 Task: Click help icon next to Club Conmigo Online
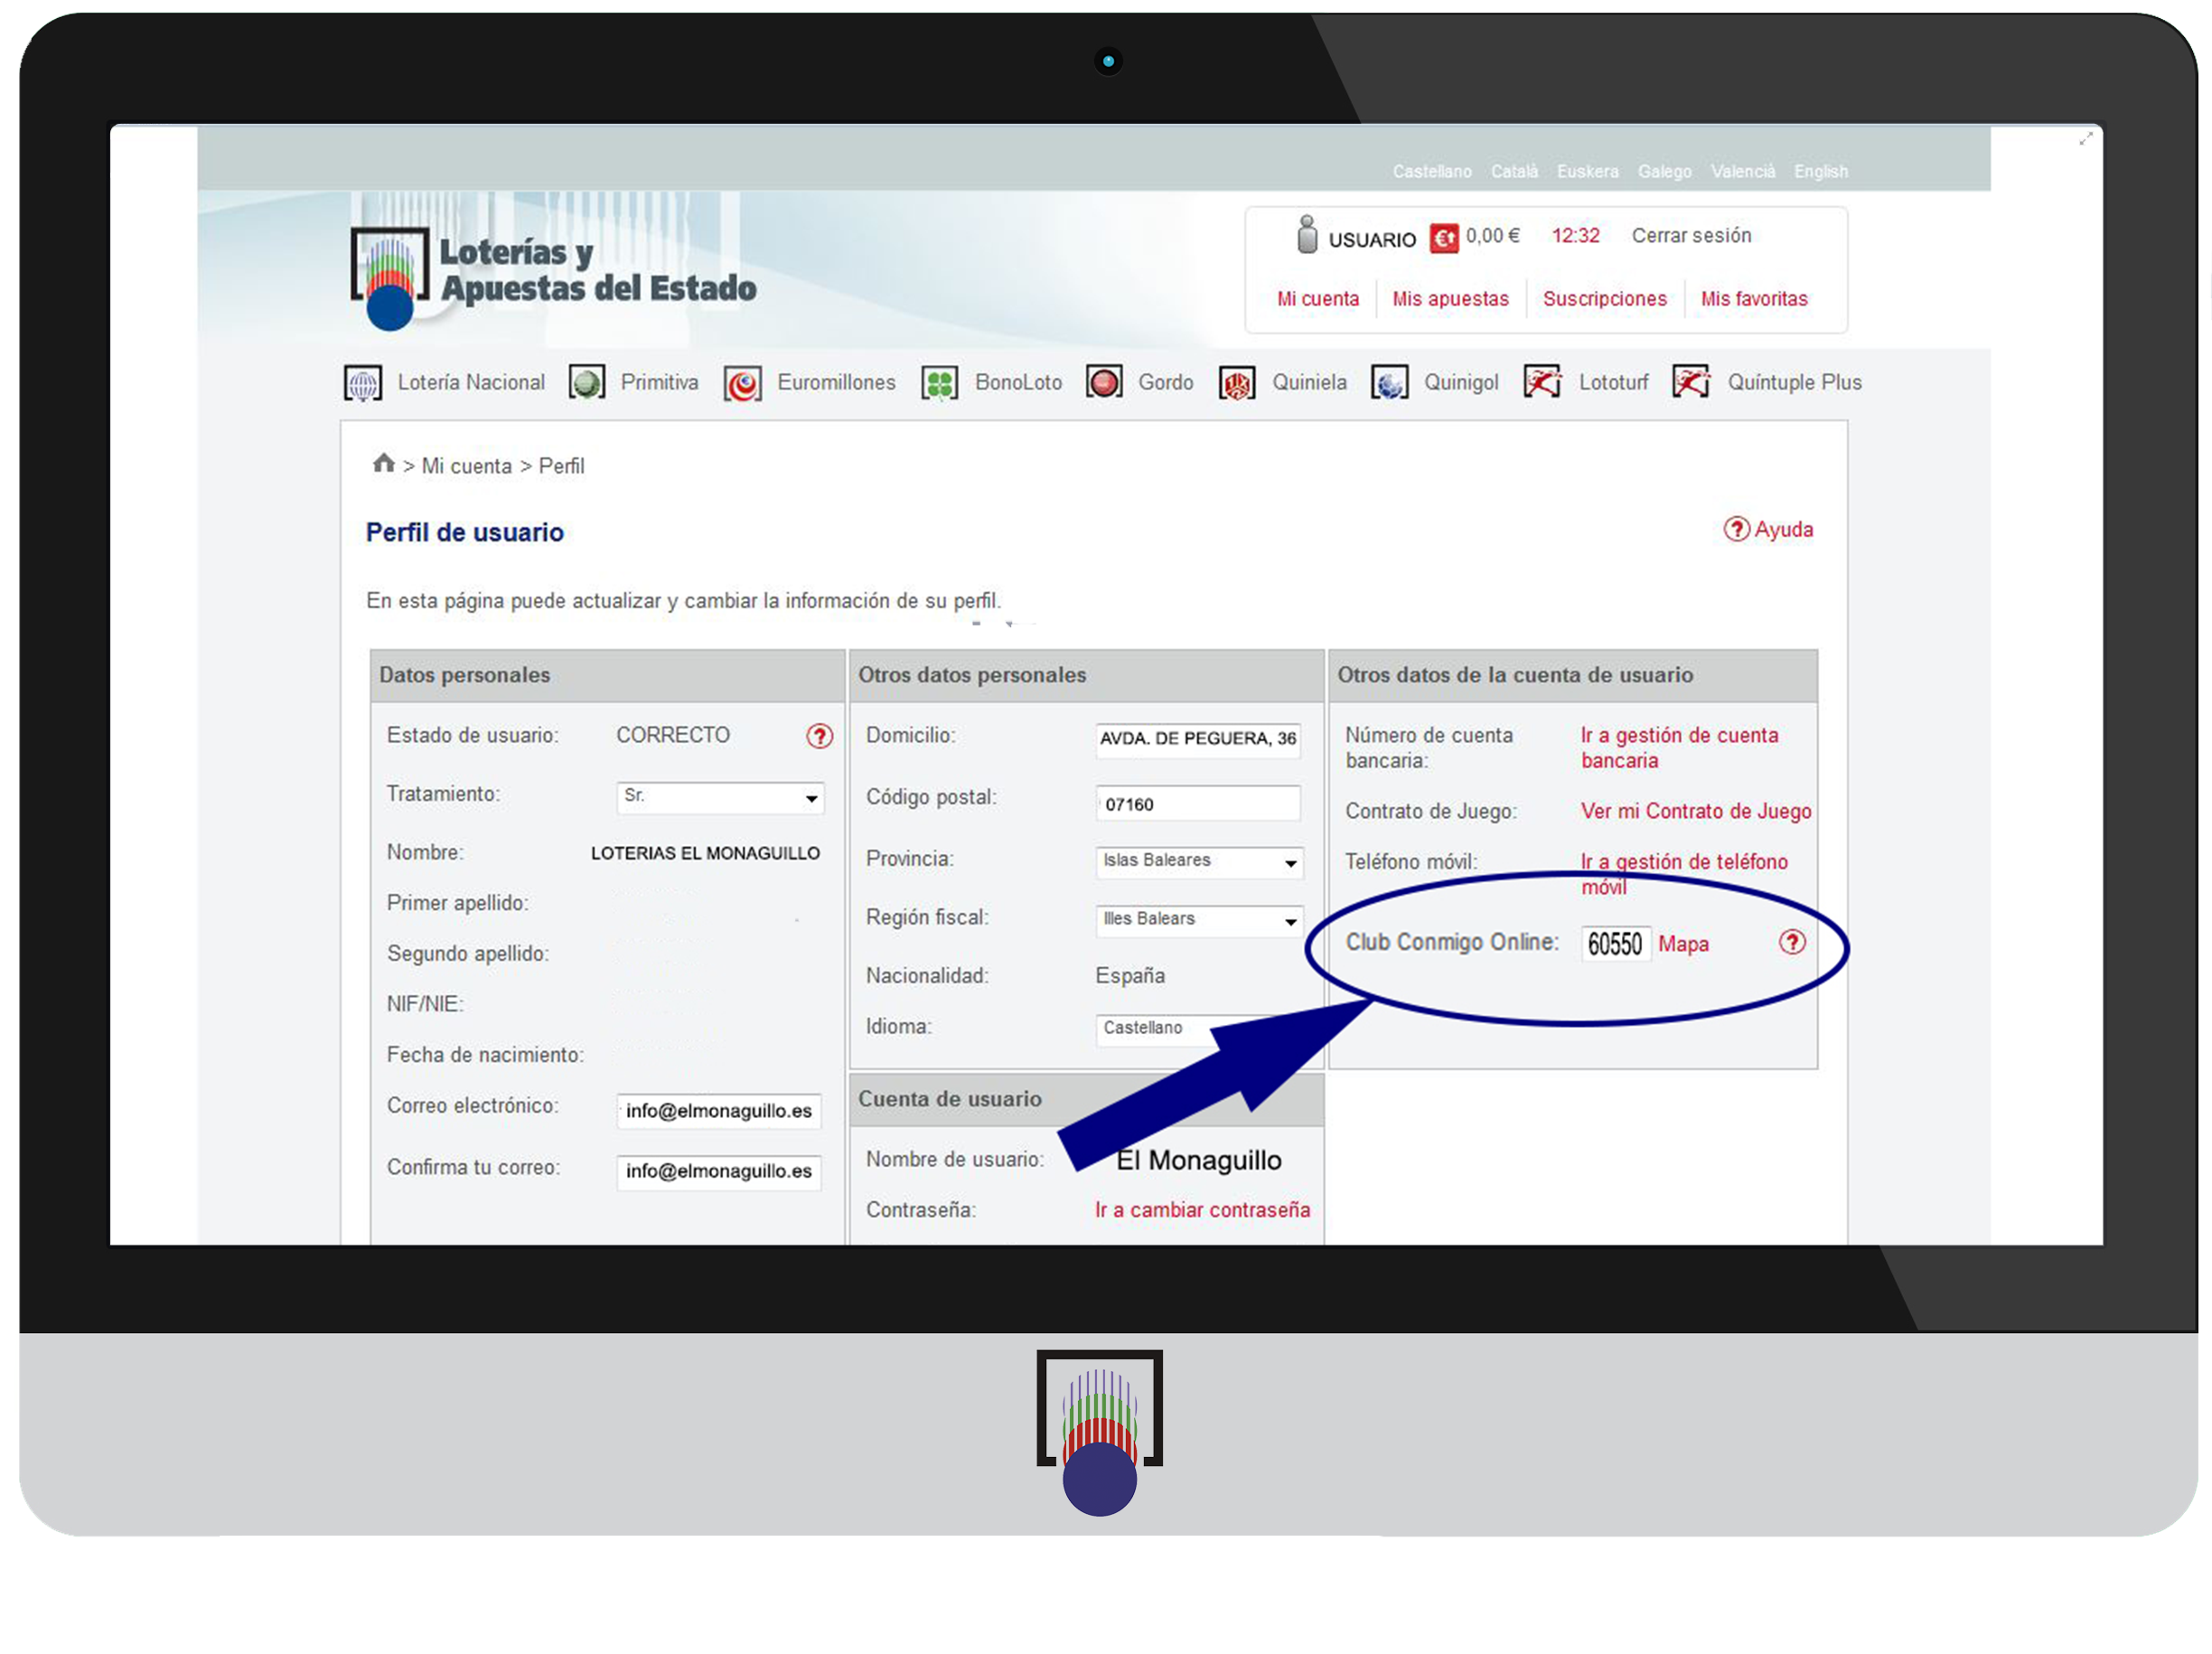1792,942
